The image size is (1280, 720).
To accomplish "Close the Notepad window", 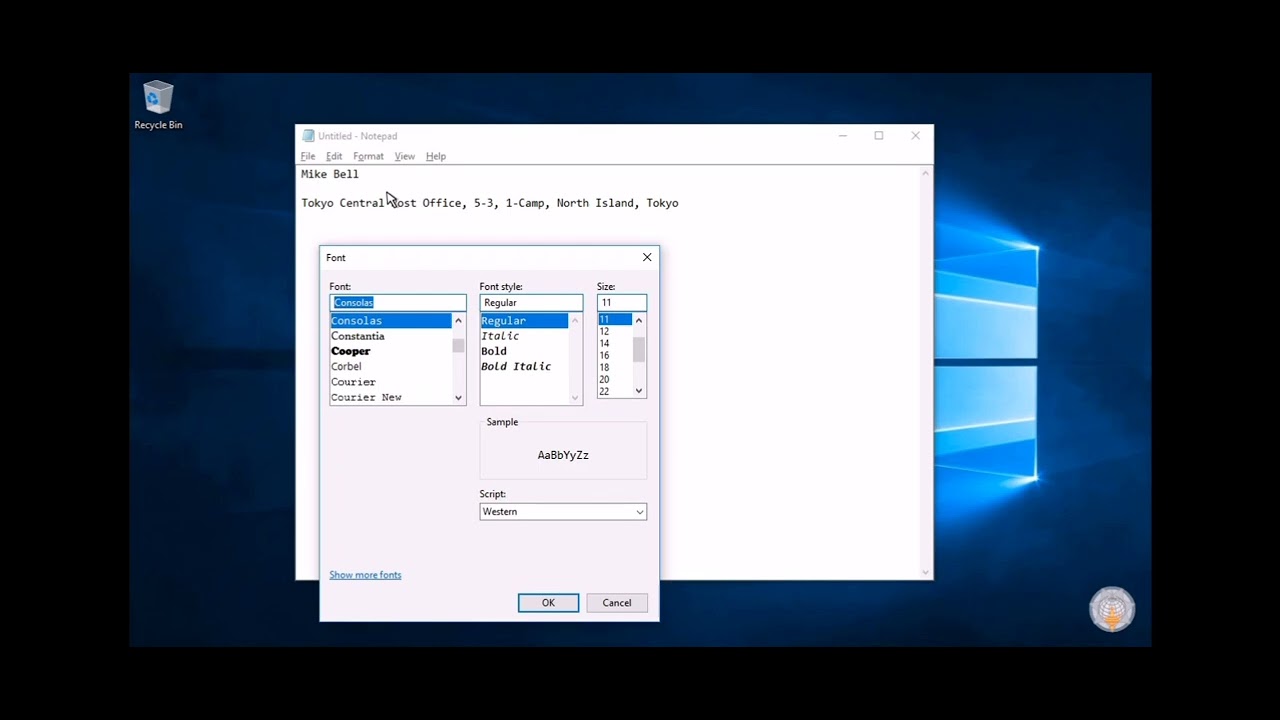I will [915, 136].
